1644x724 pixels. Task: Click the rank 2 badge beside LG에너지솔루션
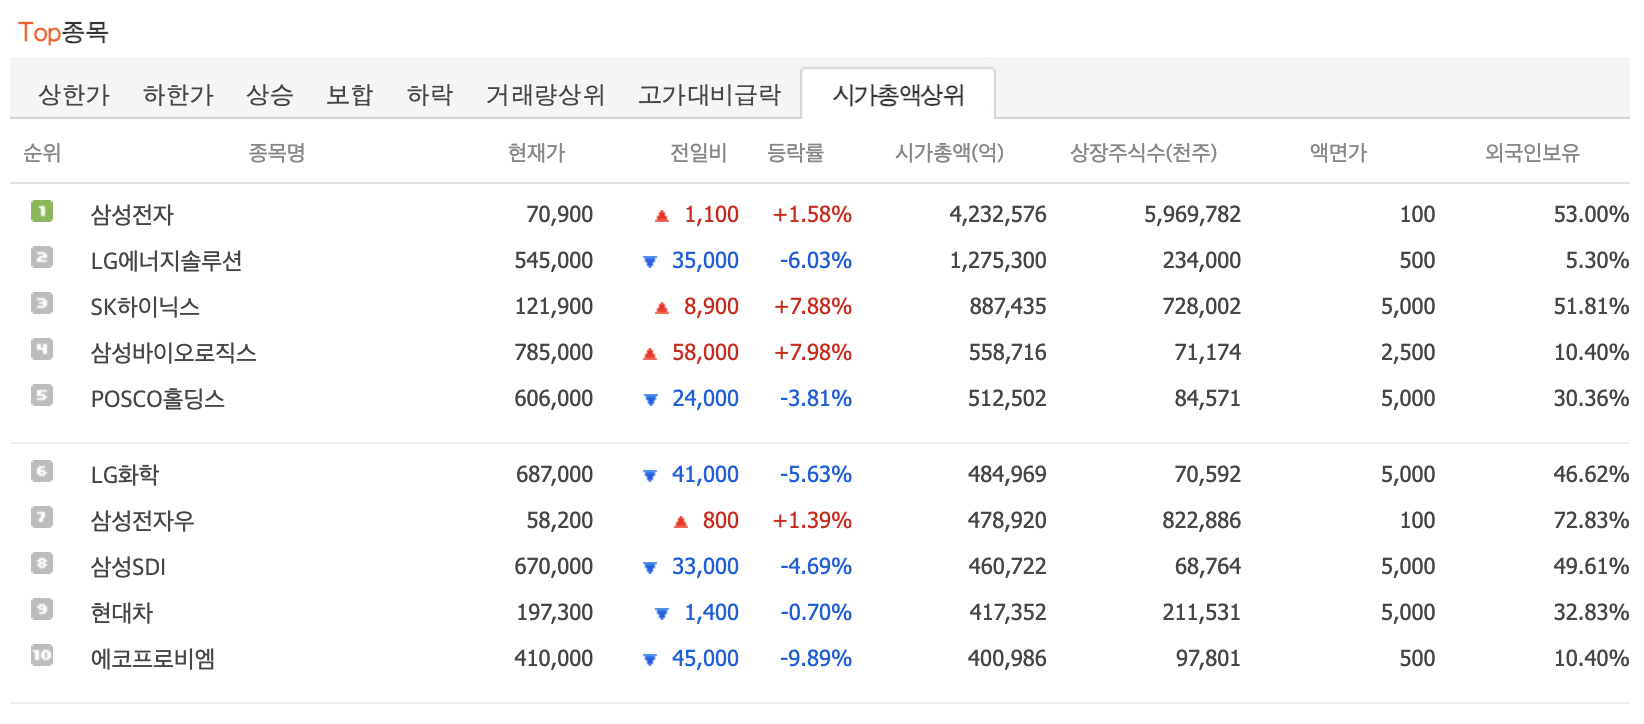tap(41, 257)
